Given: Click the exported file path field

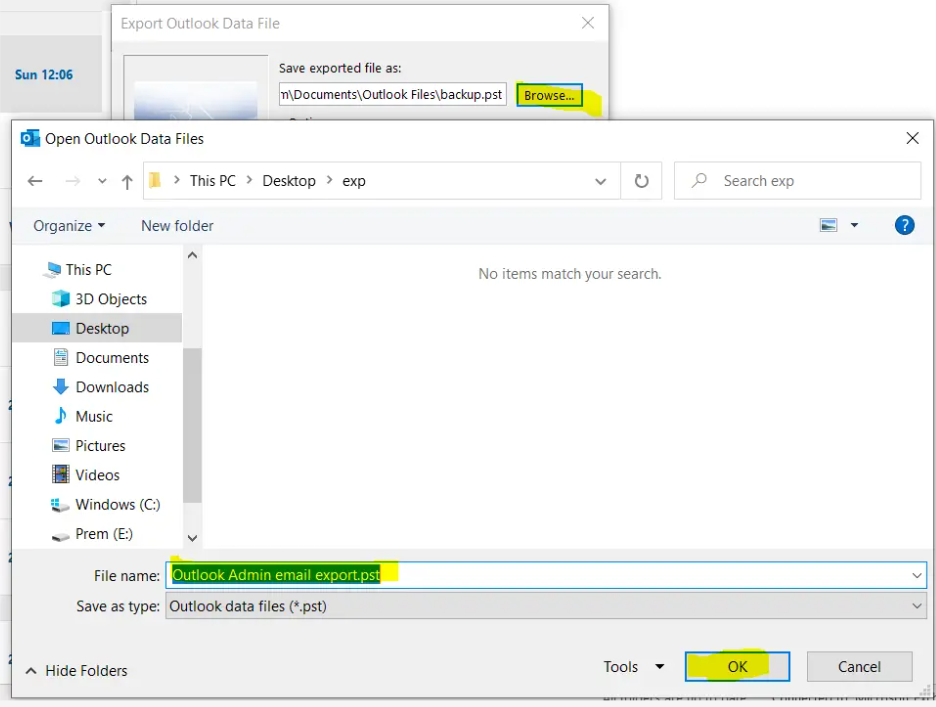Looking at the screenshot, I should click(x=393, y=94).
